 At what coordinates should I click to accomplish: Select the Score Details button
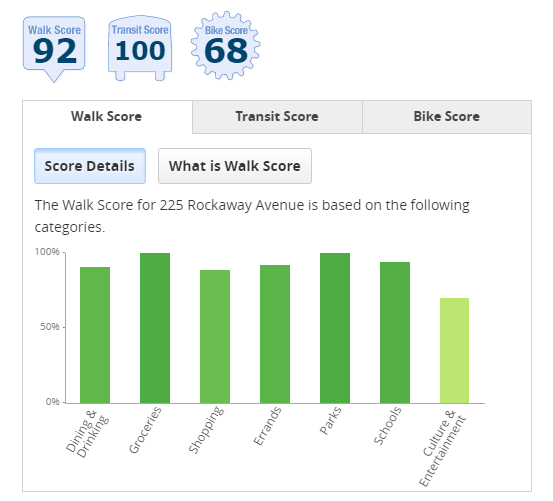(x=90, y=166)
